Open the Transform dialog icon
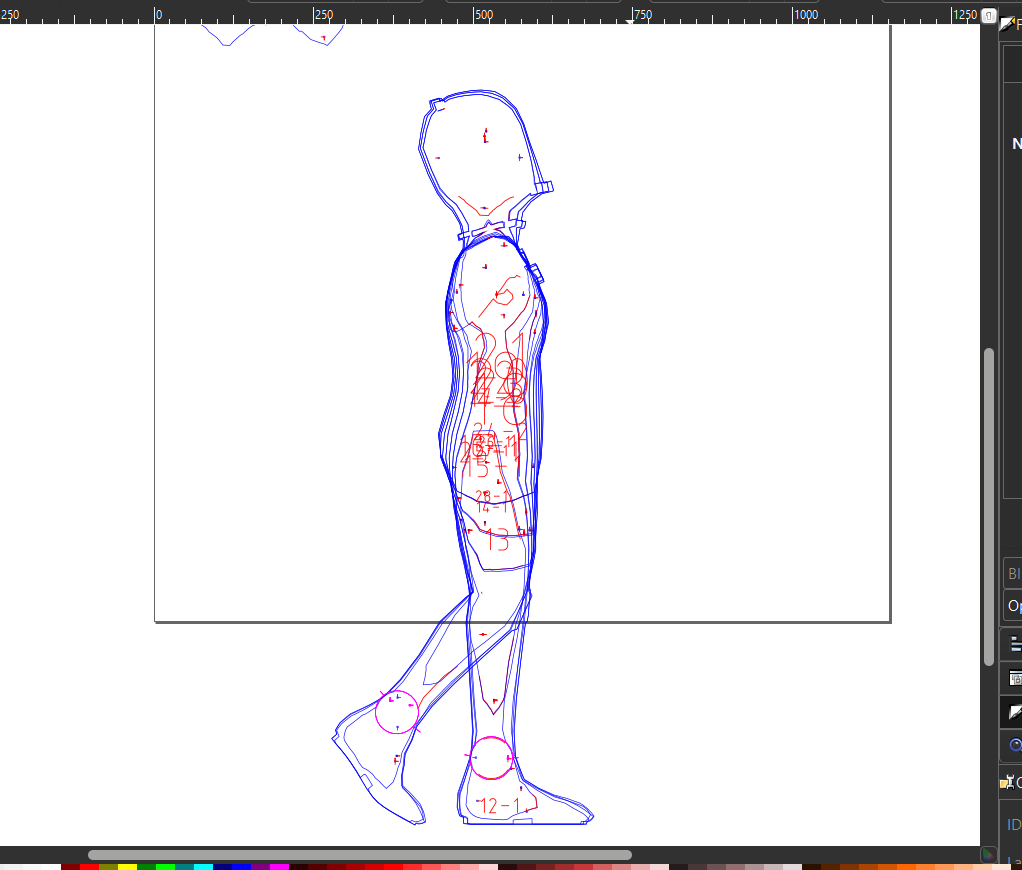This screenshot has height=870, width=1022. pos(1014,678)
